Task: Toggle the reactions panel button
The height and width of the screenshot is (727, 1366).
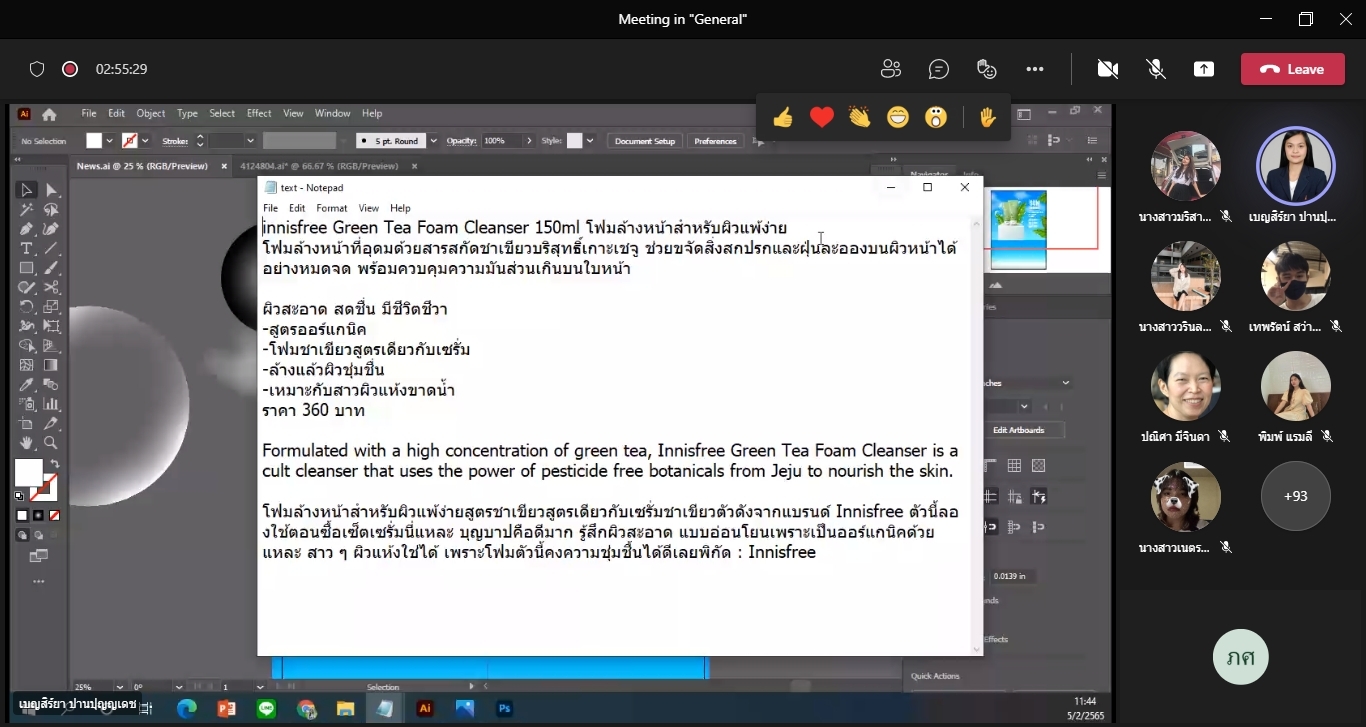Action: 987,69
